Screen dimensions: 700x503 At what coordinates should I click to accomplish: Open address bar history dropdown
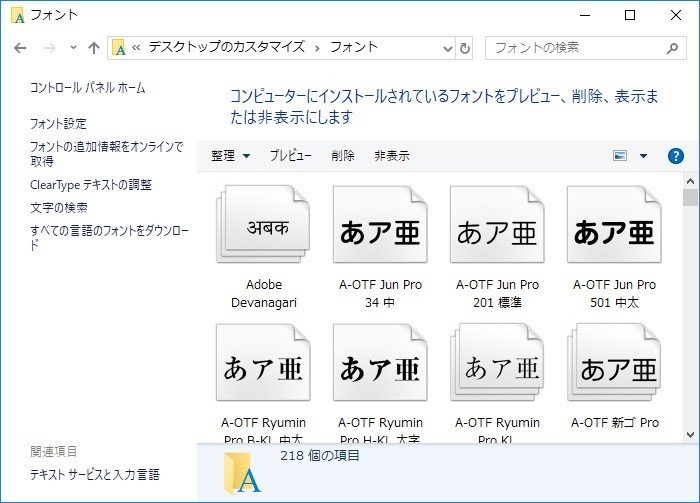click(447, 48)
